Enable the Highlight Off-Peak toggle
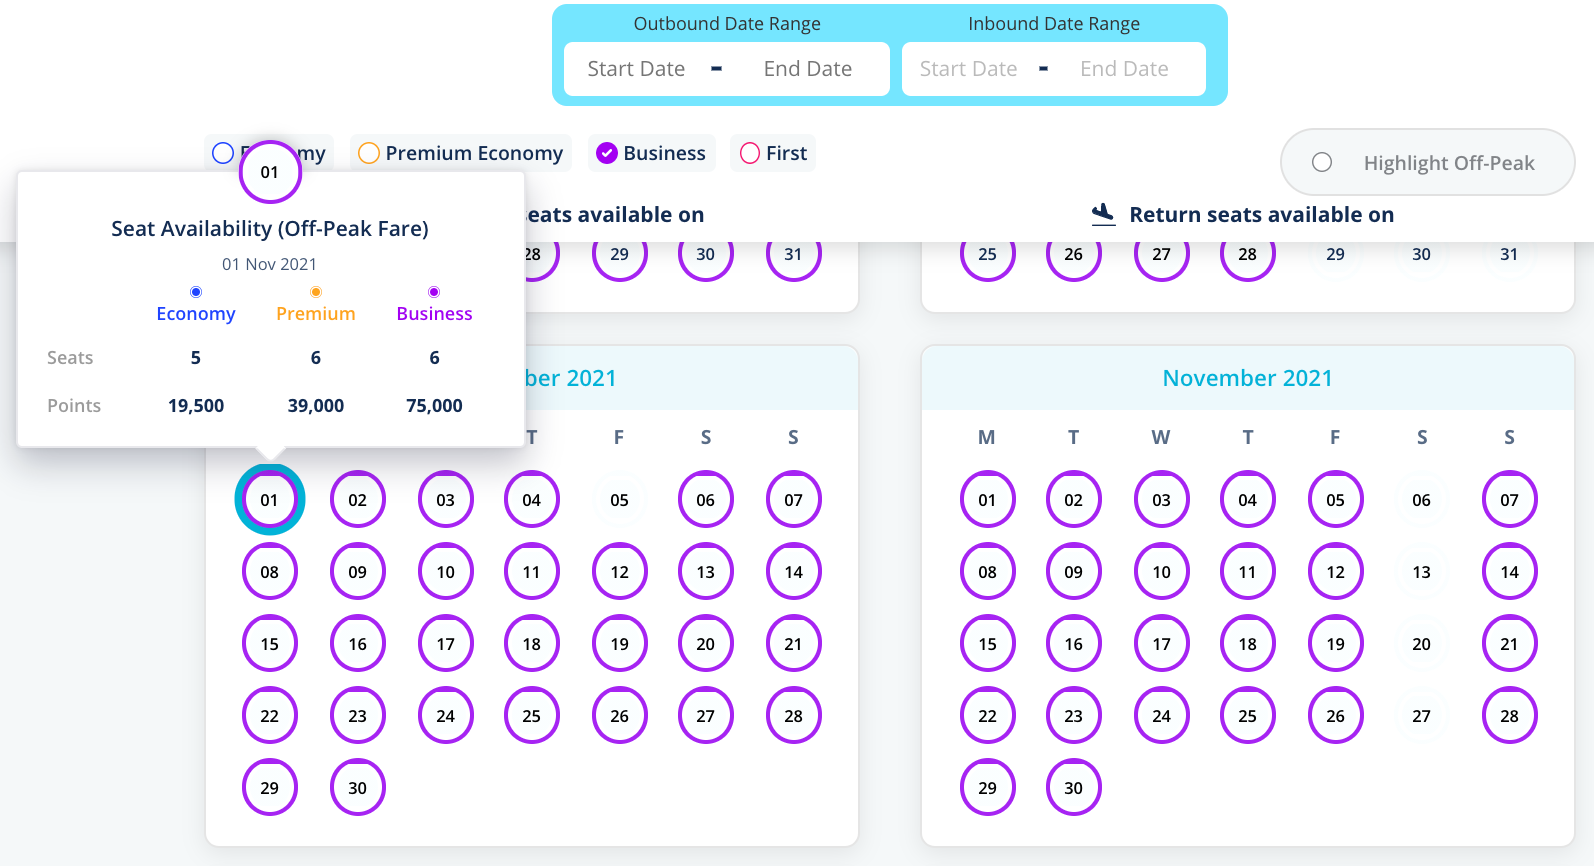The height and width of the screenshot is (866, 1594). click(x=1322, y=162)
